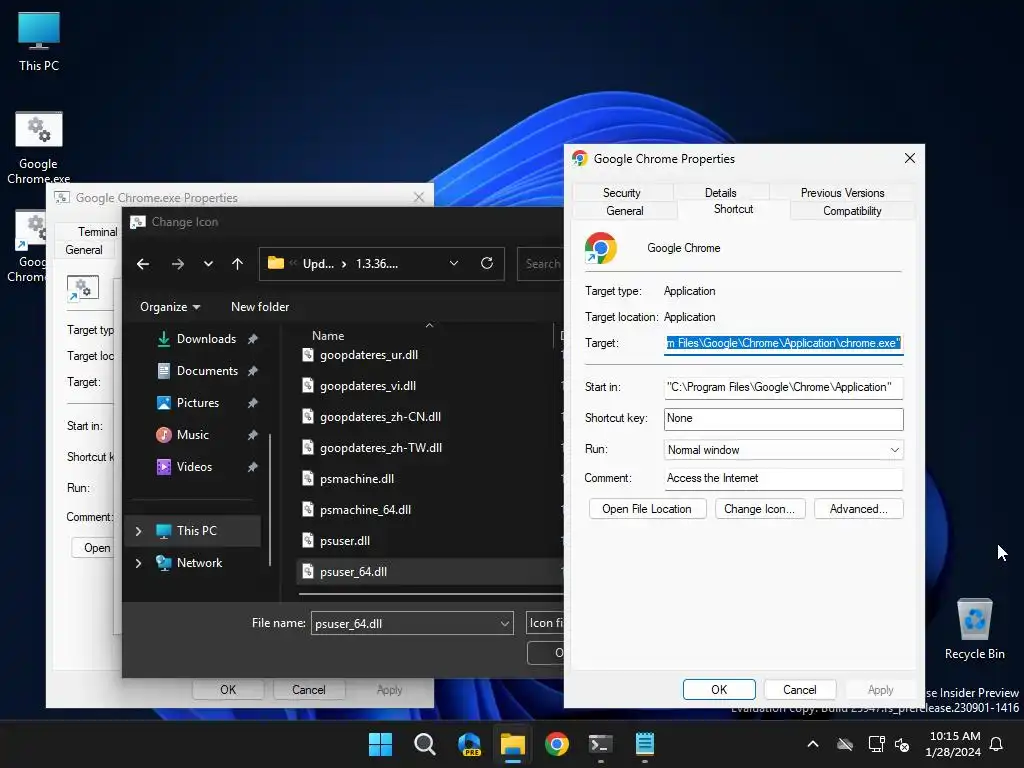Viewport: 1024px width, 768px height.
Task: Click pin icon beside Videos
Action: tap(253, 467)
